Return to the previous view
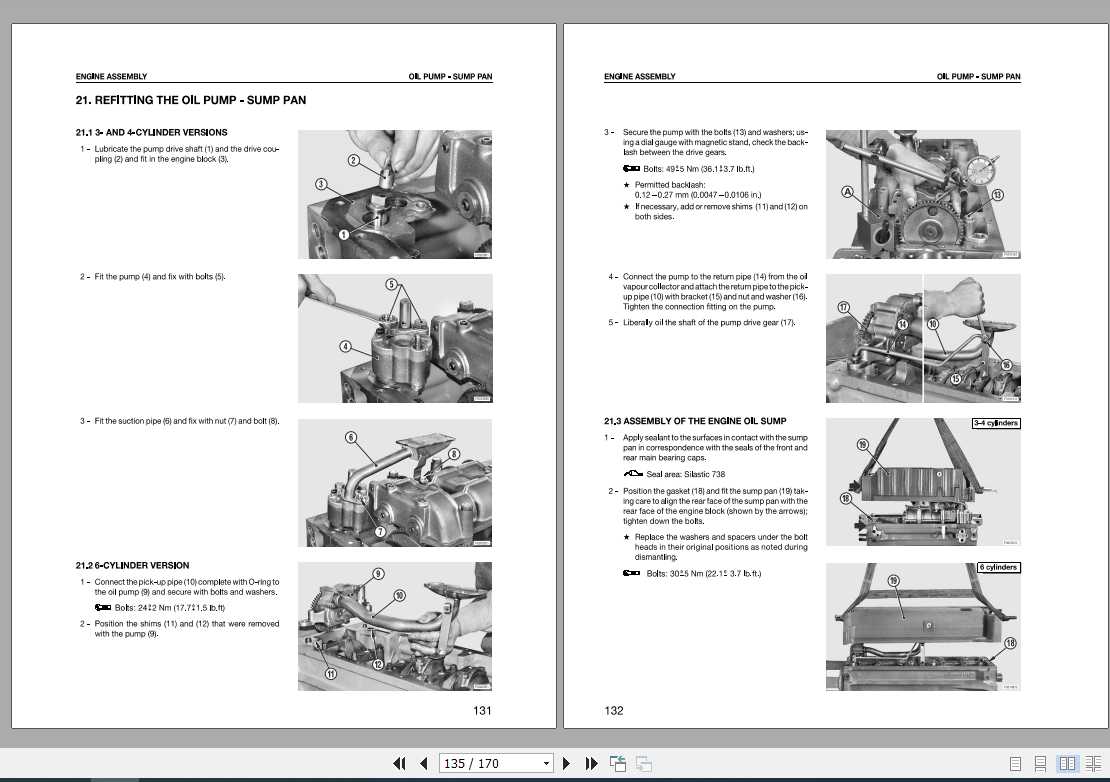The image size is (1110, 782). (617, 762)
